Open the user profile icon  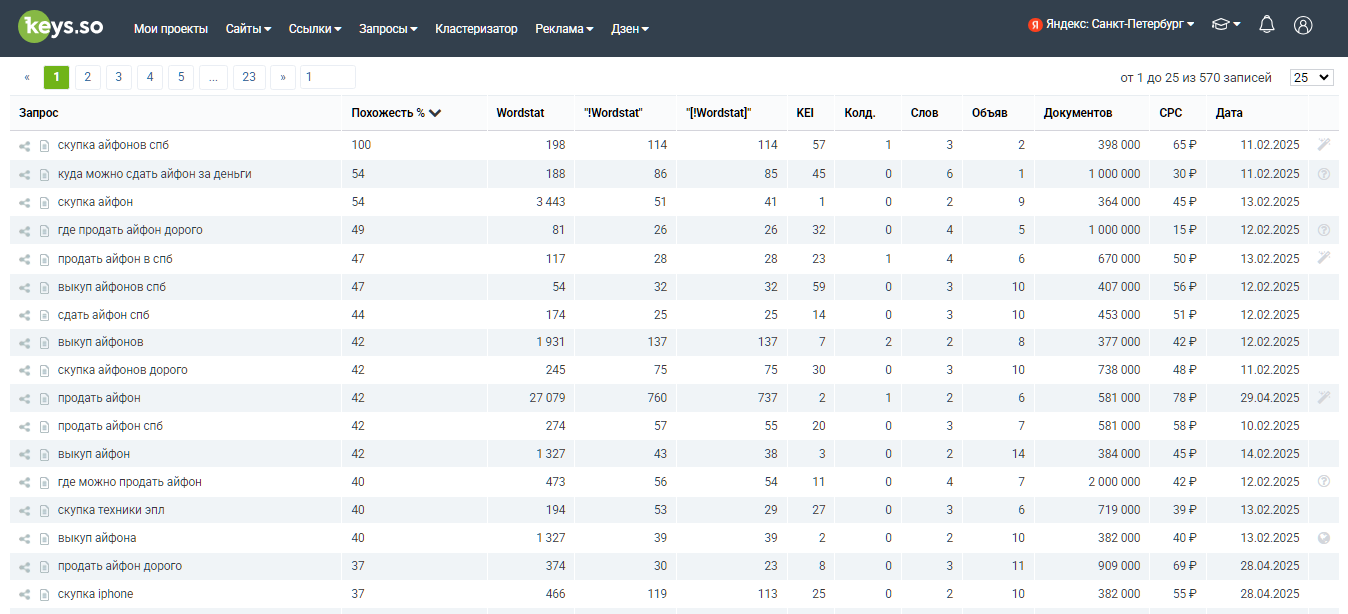pyautogui.click(x=1302, y=25)
